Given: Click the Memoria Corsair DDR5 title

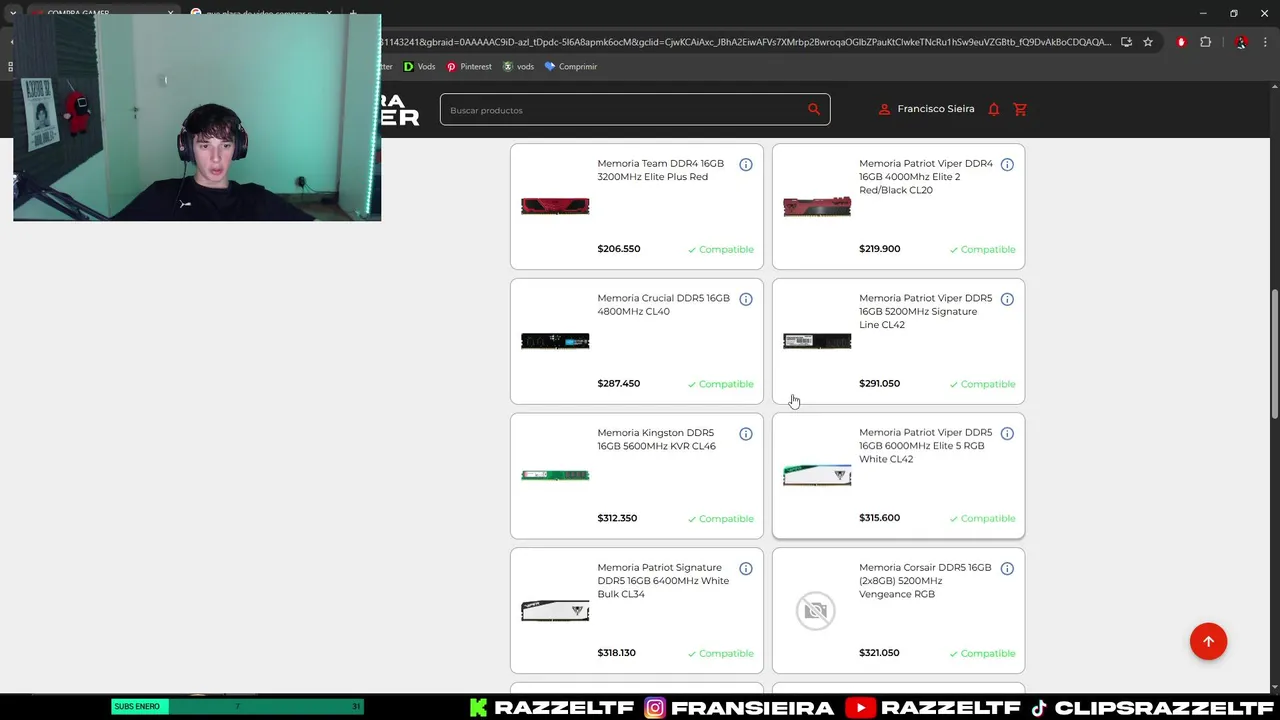Looking at the screenshot, I should coord(925,581).
